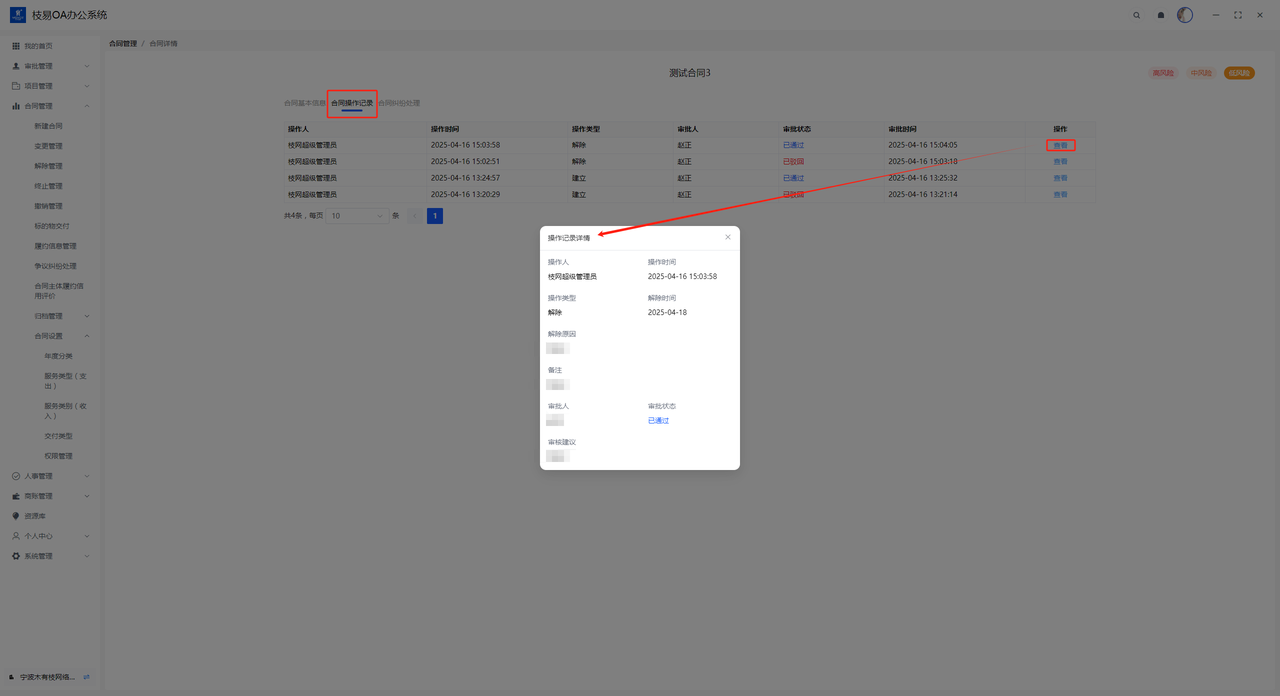The width and height of the screenshot is (1280, 696).
Task: Open the notification bell
Action: tap(1160, 15)
